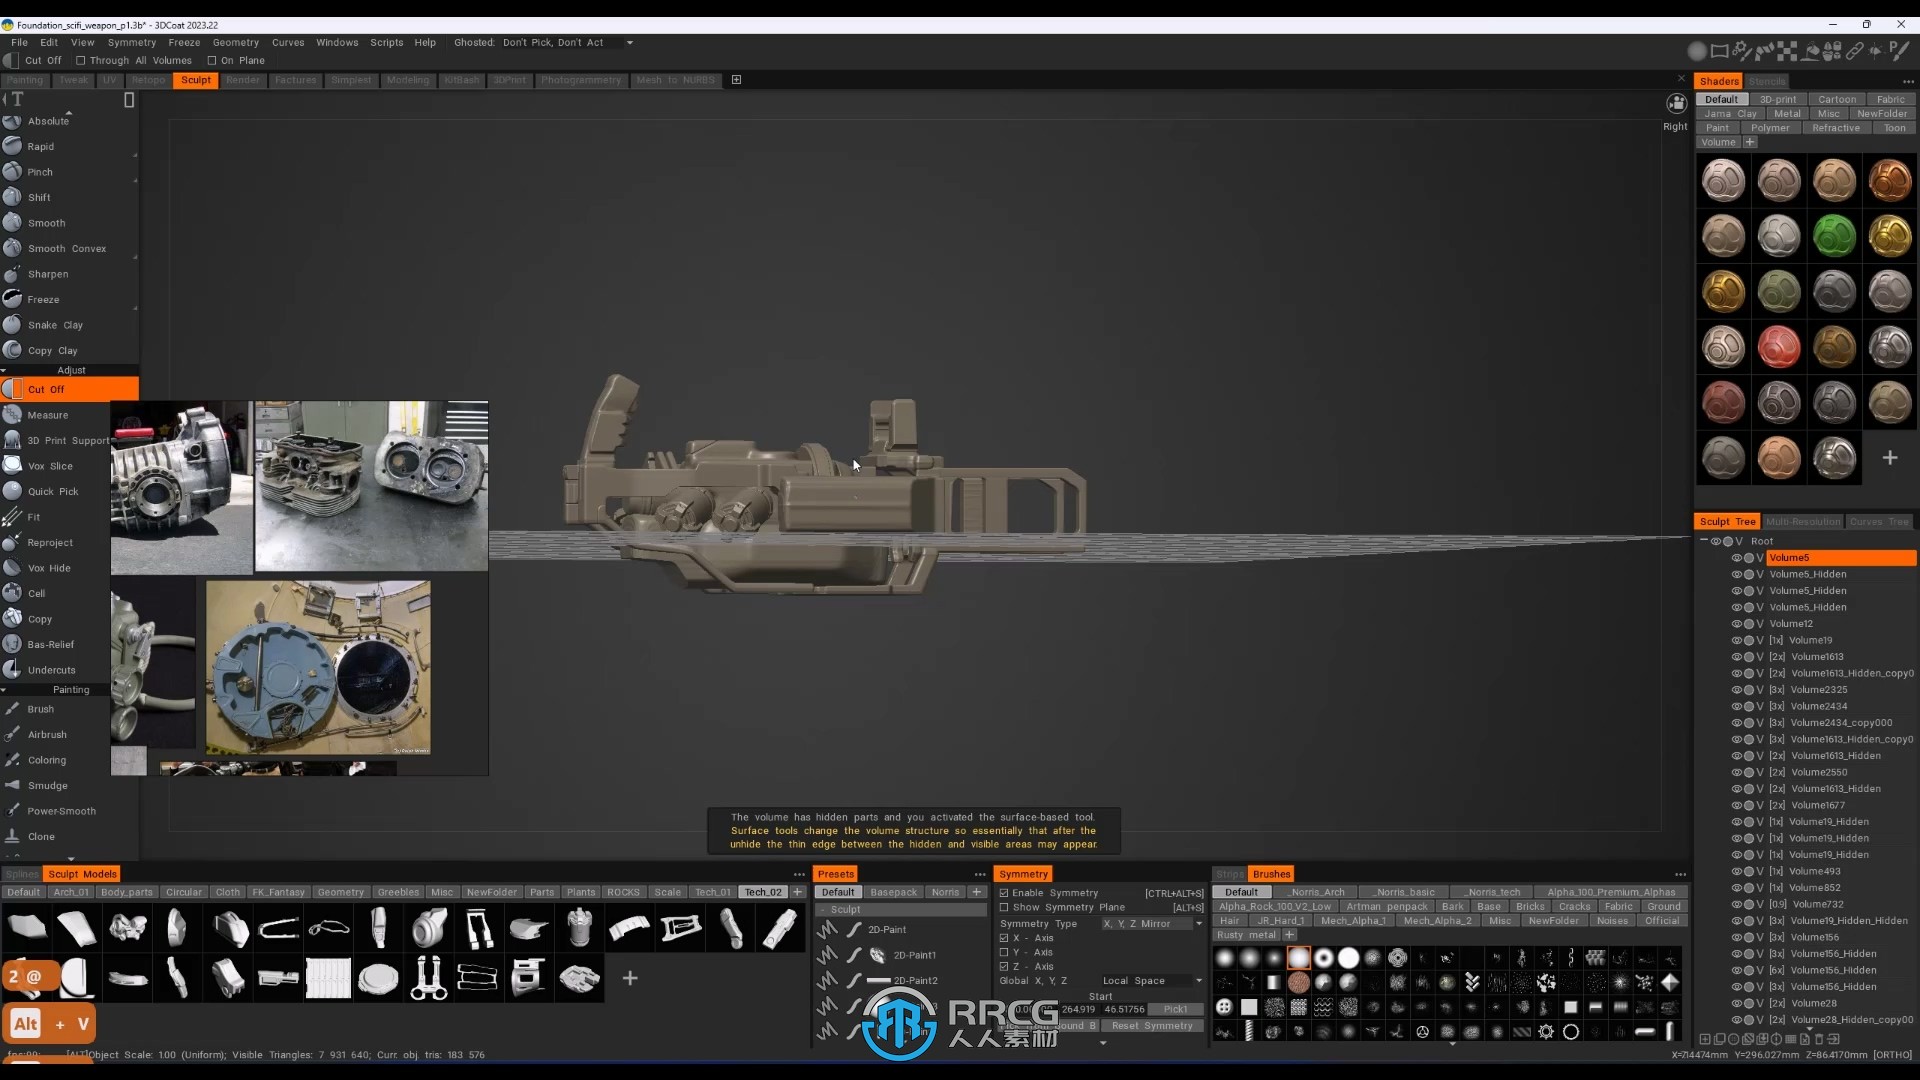Select the Copy Clay tool
Screen dimensions: 1920x1080
[52, 351]
